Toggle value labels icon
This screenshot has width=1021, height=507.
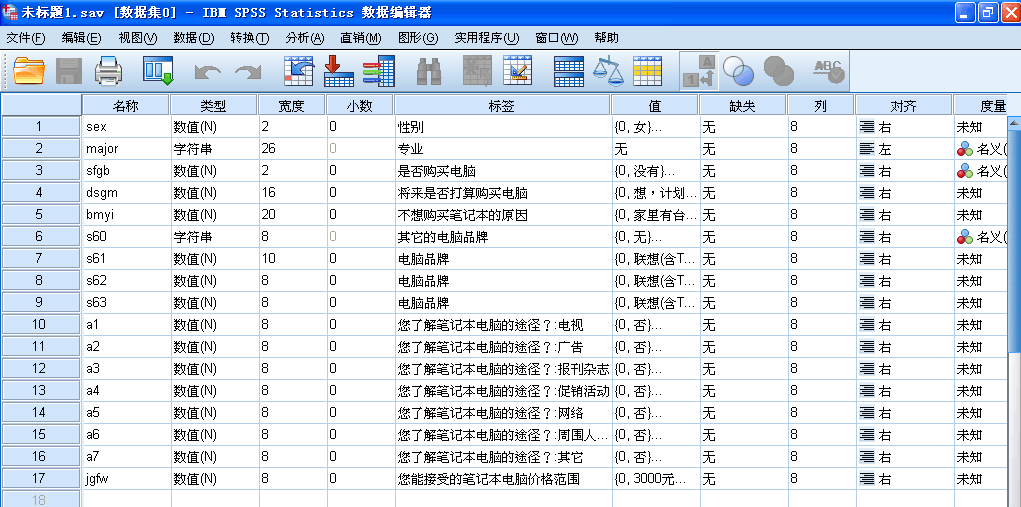[x=699, y=71]
